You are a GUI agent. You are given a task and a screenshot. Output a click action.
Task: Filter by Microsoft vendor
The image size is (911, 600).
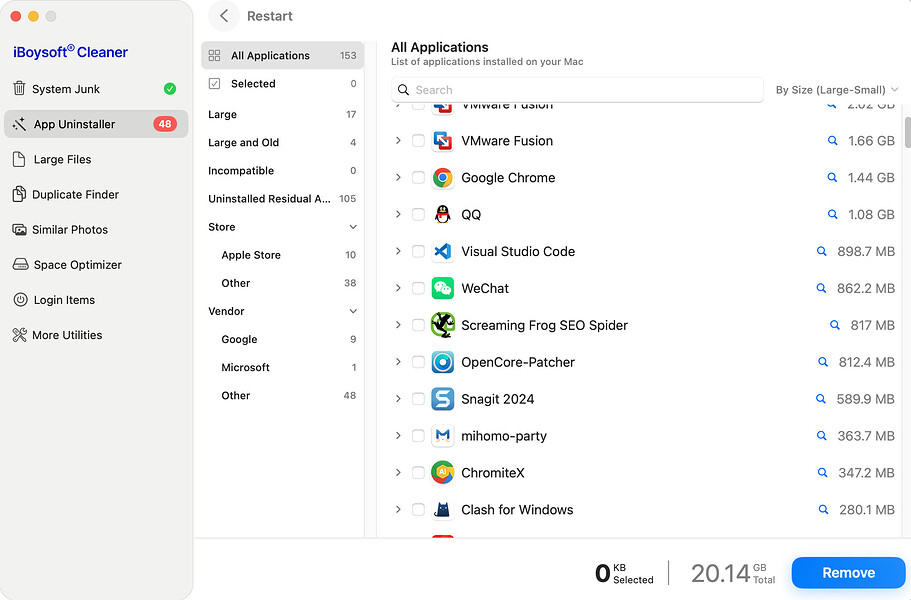pos(282,368)
